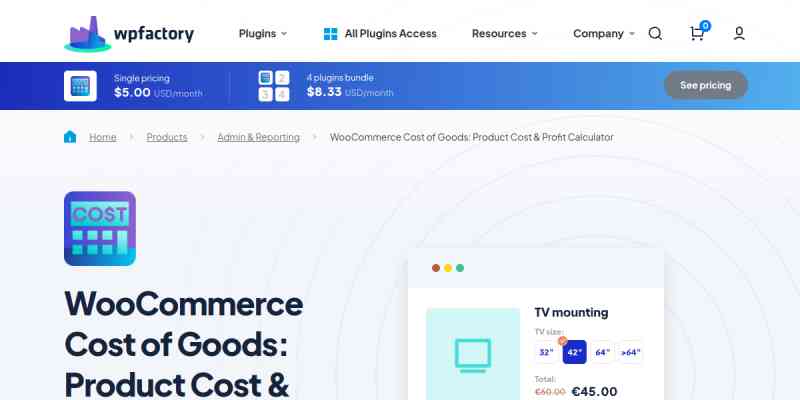The width and height of the screenshot is (800, 400).
Task: Select the 32" TV size option
Action: pyautogui.click(x=546, y=352)
